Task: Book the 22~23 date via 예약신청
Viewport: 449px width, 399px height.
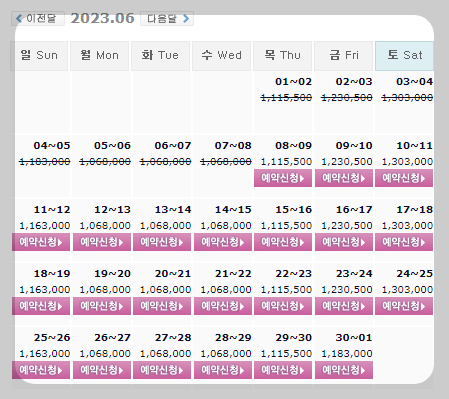Action: tap(283, 306)
